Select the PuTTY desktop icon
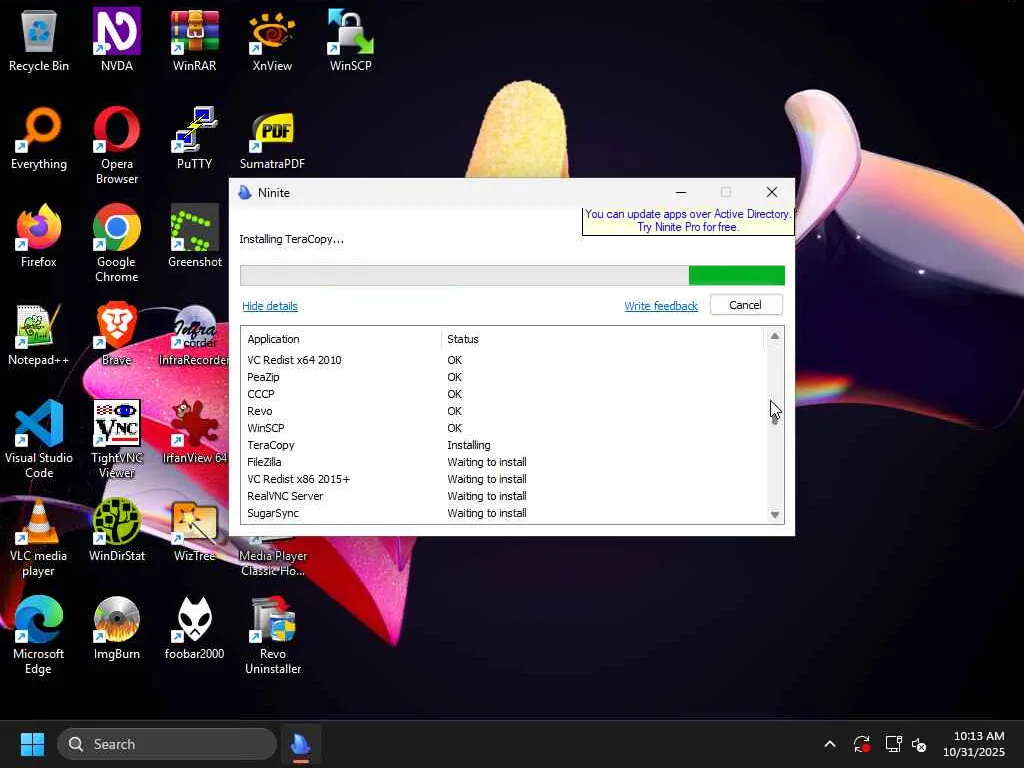1024x768 pixels. coord(194,138)
